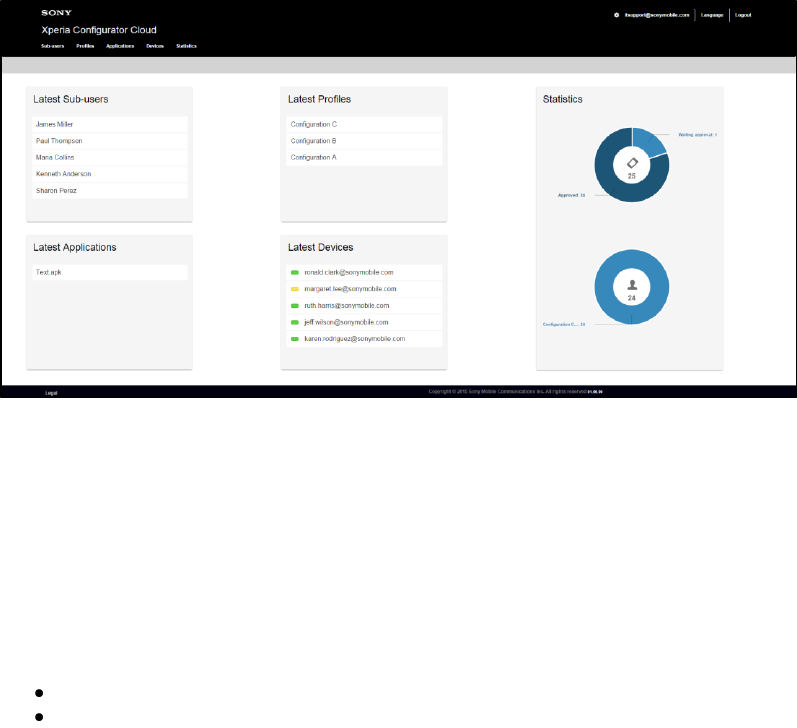This screenshot has height=728, width=797.
Task: Click the device icon inside the top donut chart
Action: (x=632, y=163)
